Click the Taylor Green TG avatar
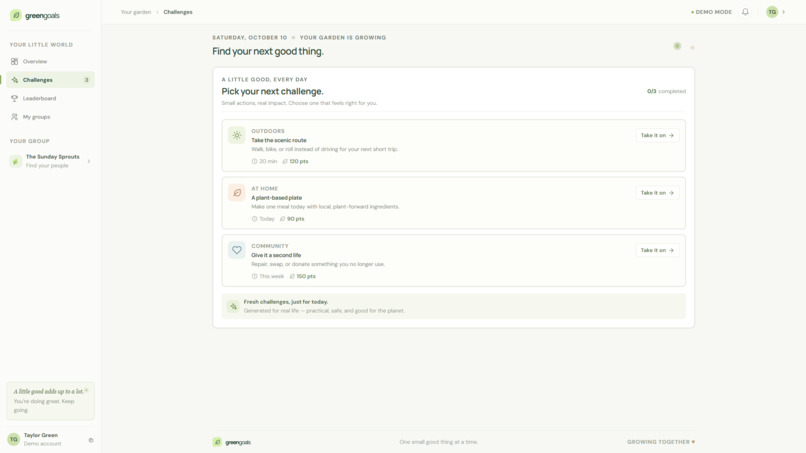The height and width of the screenshot is (453, 806). 13,439
